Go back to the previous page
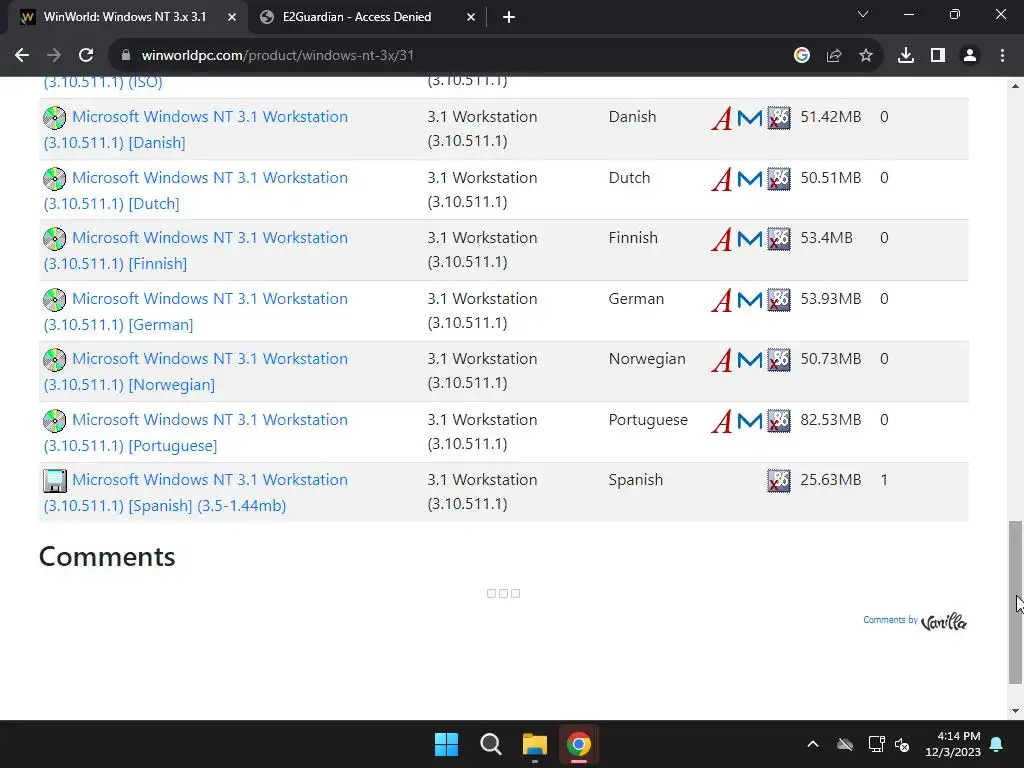Image resolution: width=1024 pixels, height=768 pixels. 22,56
